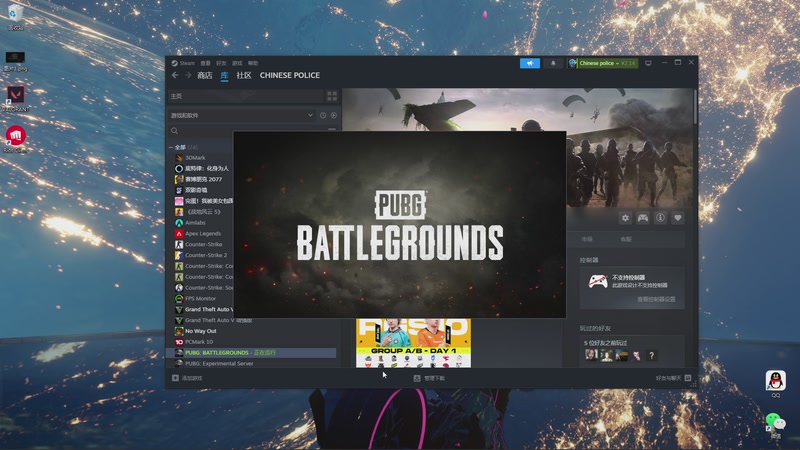Open game info circle icon
This screenshot has width=800, height=450.
click(x=660, y=218)
